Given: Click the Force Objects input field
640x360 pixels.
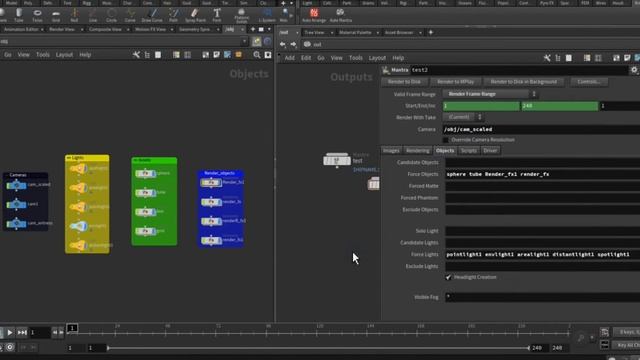Looking at the screenshot, I should pyautogui.click(x=542, y=174).
